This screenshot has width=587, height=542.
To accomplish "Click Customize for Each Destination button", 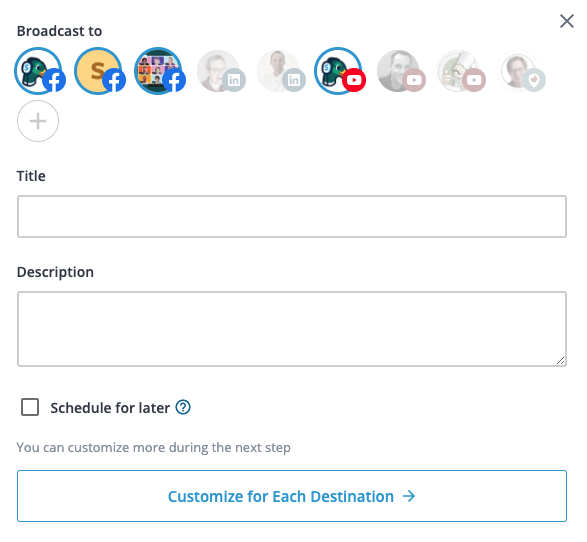I will coord(292,496).
